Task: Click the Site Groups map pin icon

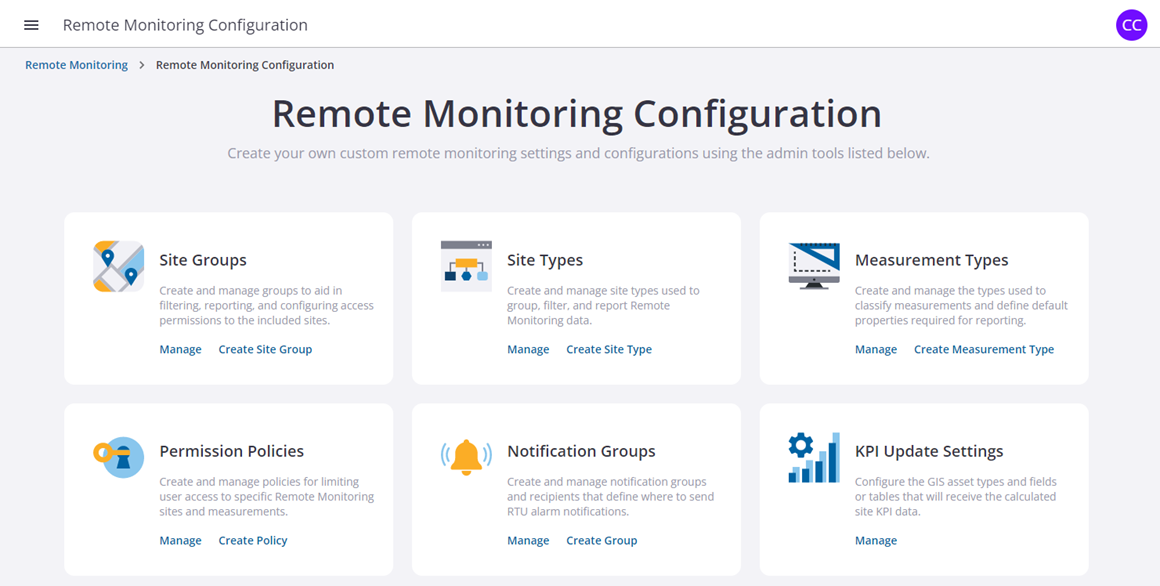Action: [118, 266]
